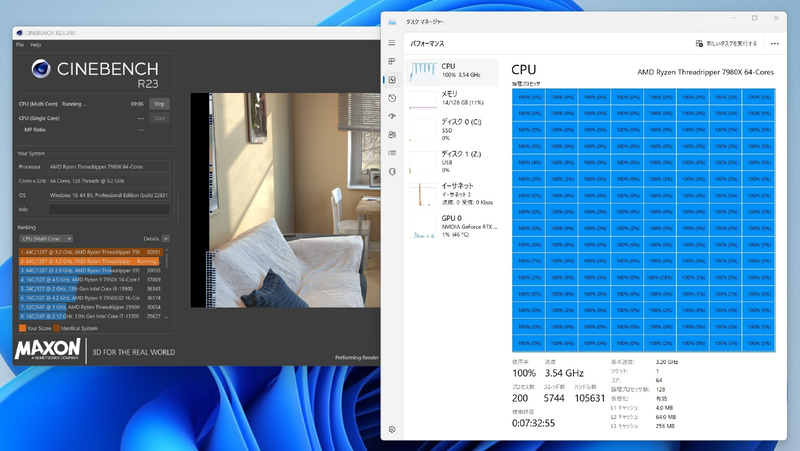Select ranking entry 2 marked Running
800x451 pixels.
tap(91, 261)
